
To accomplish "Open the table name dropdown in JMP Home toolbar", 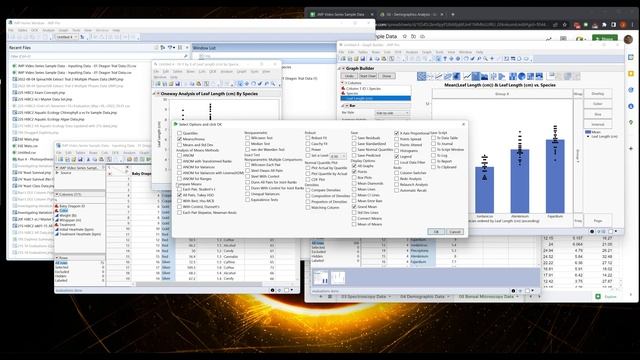I will (x=66, y=37).
